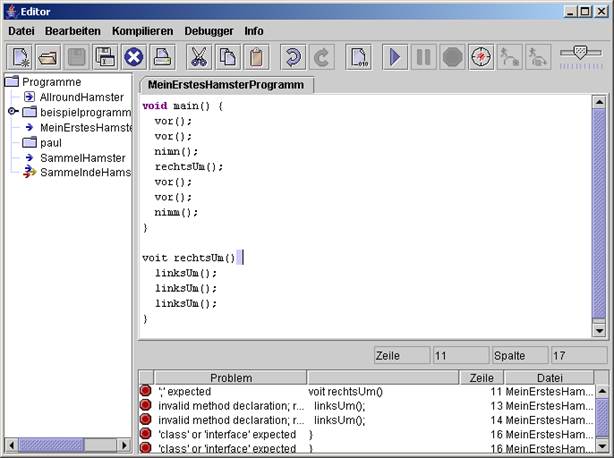Click the paste clipboard icon

pos(256,57)
